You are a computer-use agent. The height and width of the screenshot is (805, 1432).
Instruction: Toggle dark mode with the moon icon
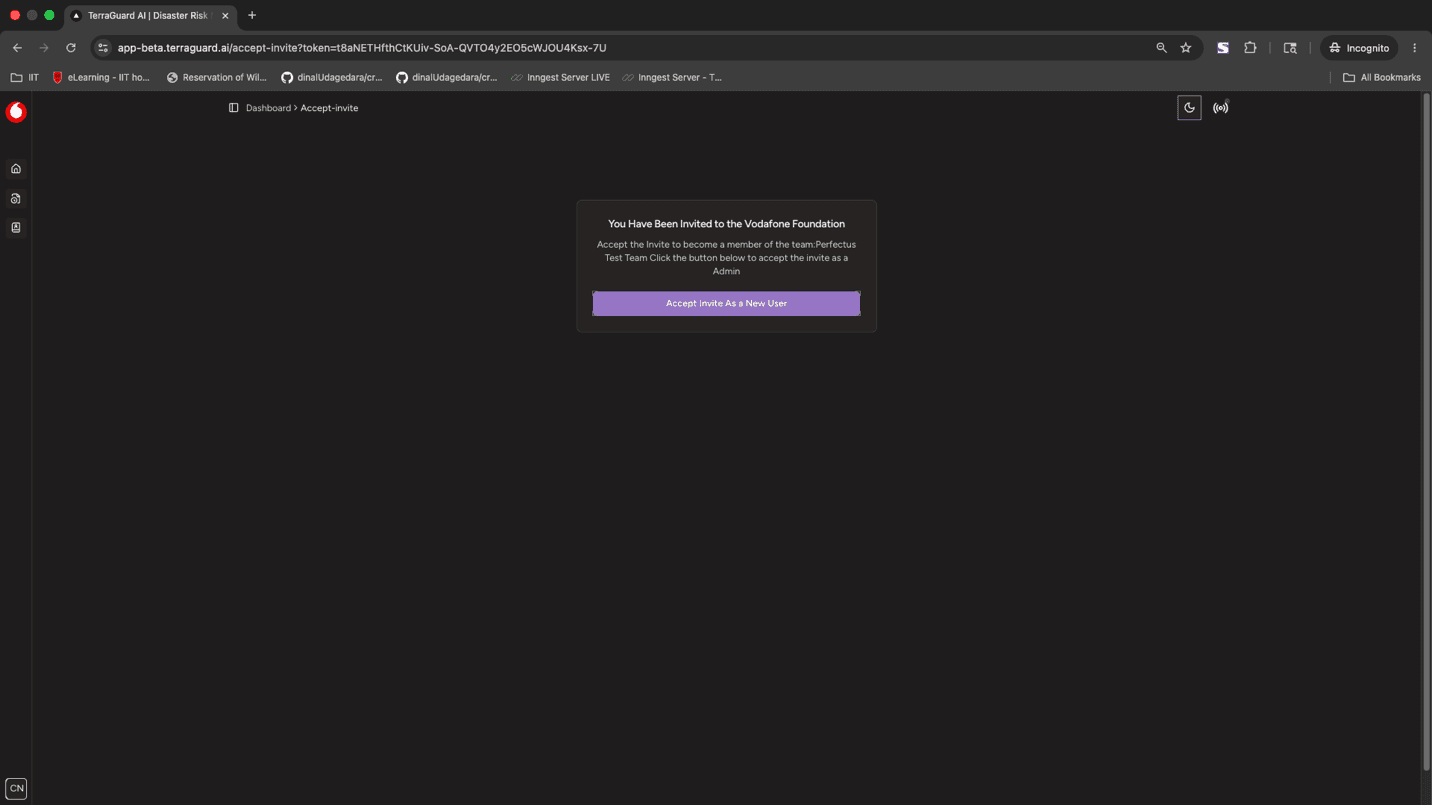[x=1189, y=108]
